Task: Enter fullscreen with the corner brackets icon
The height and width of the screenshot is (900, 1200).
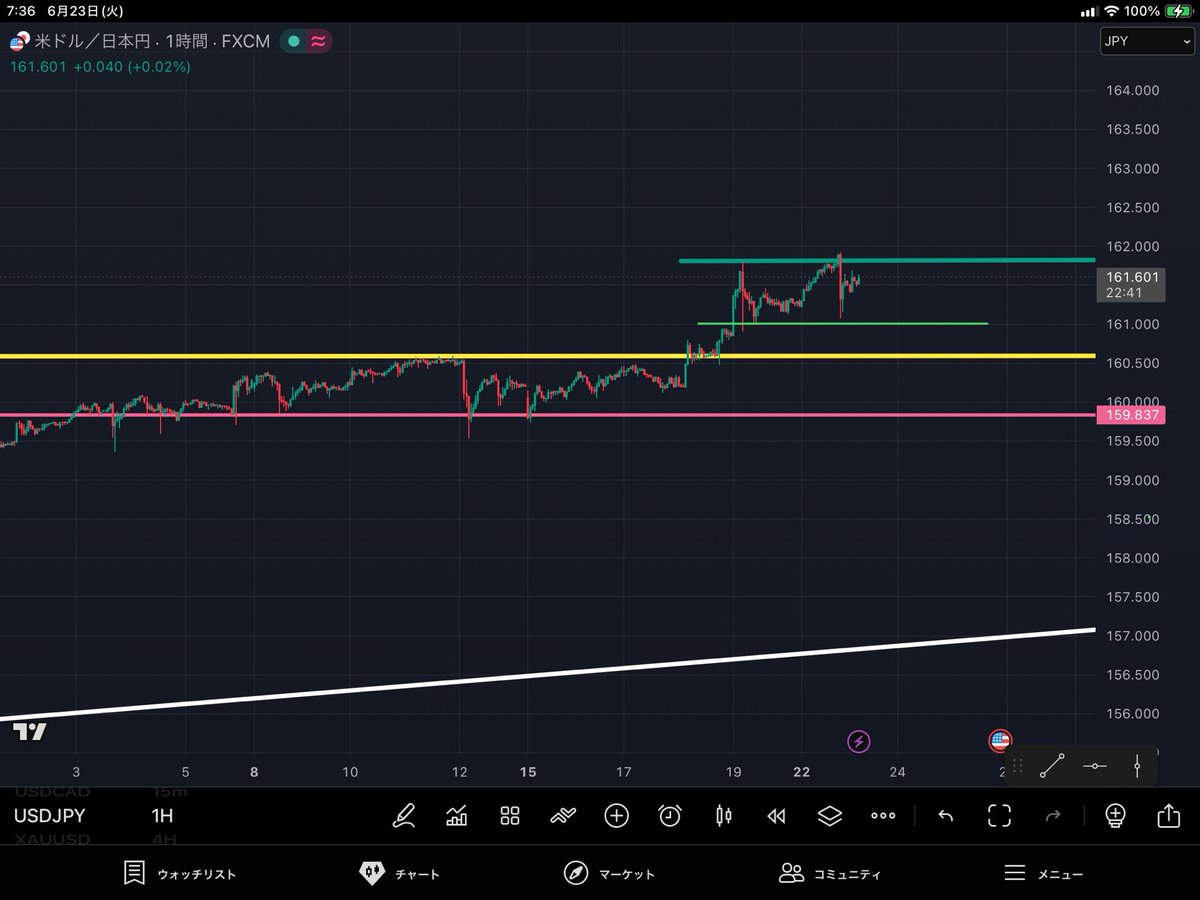Action: click(x=999, y=815)
